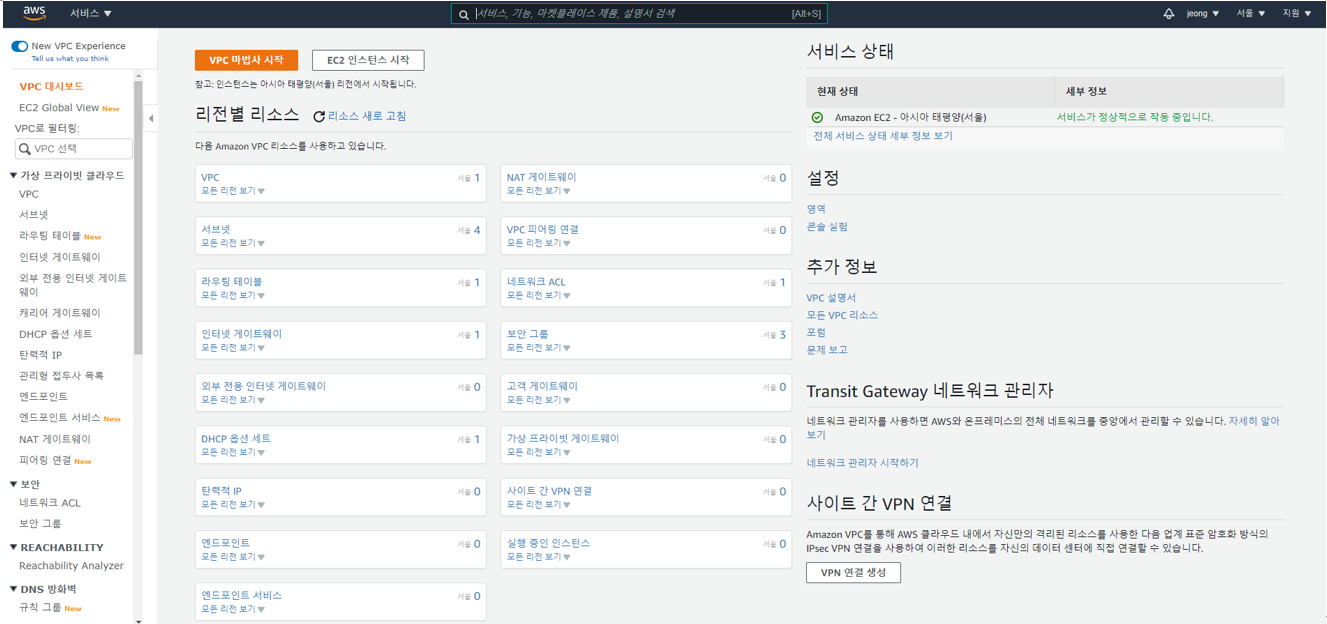
Task: Open the 고객 게이트웨이 resource card link
Action: pyautogui.click(x=542, y=386)
